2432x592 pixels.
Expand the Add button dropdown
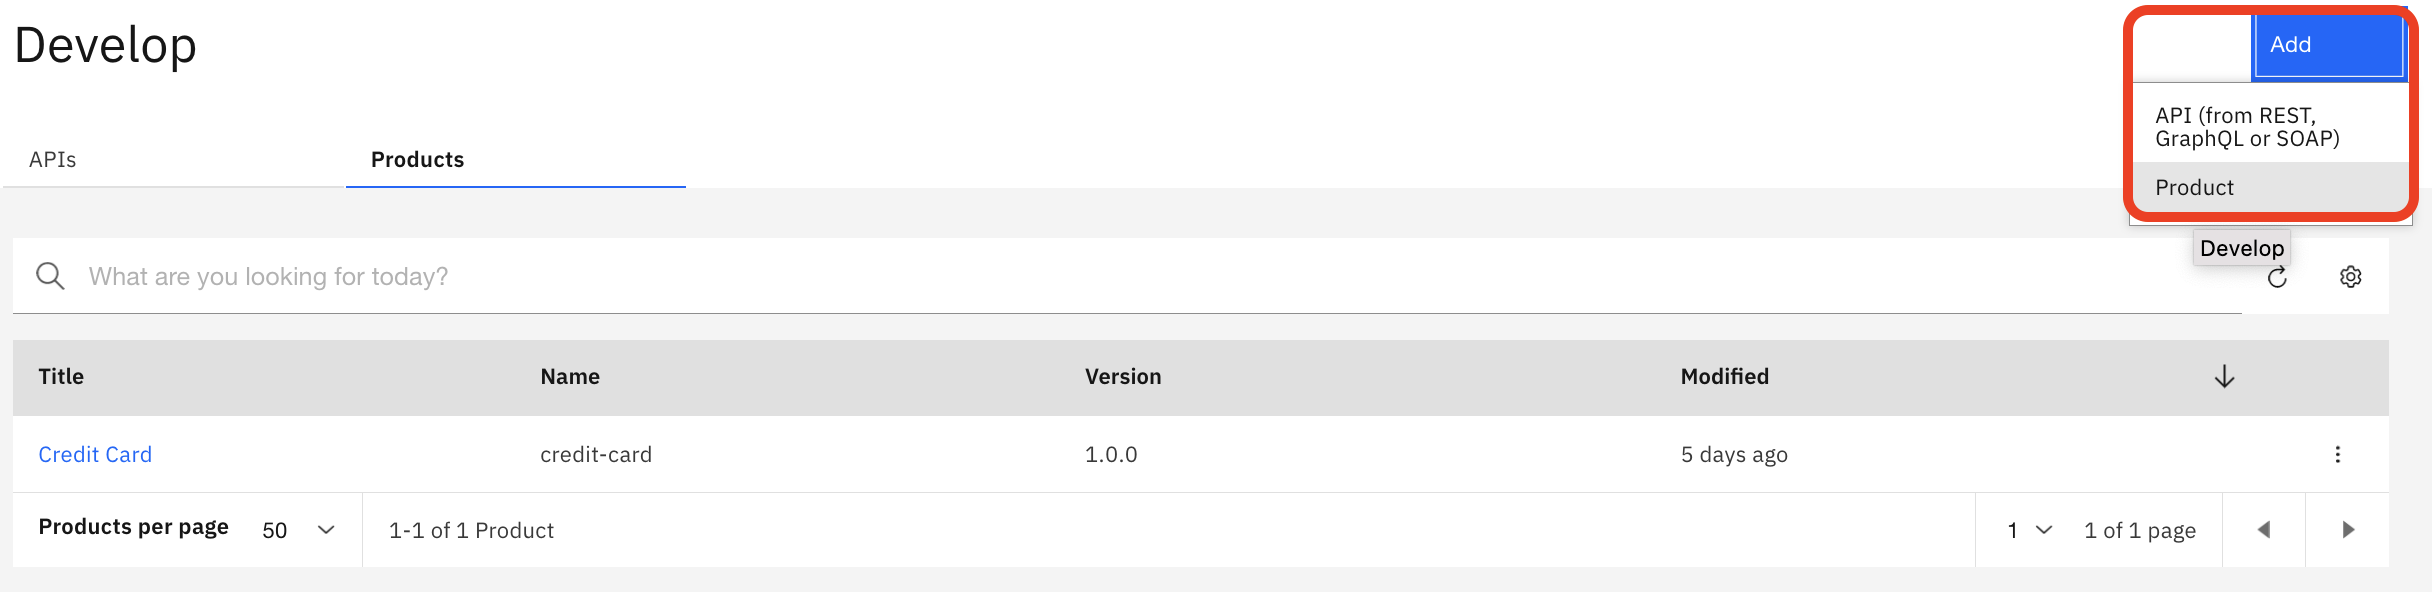tap(2192, 45)
